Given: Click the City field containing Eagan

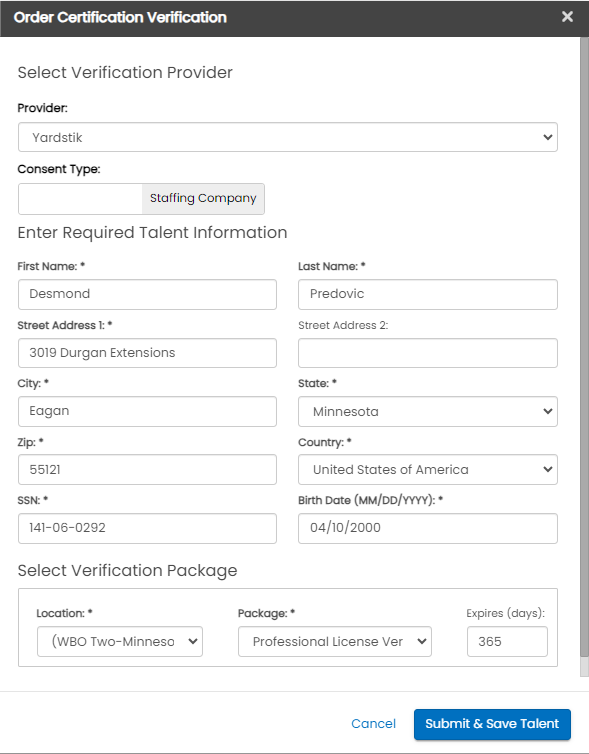Looking at the screenshot, I should click(147, 411).
